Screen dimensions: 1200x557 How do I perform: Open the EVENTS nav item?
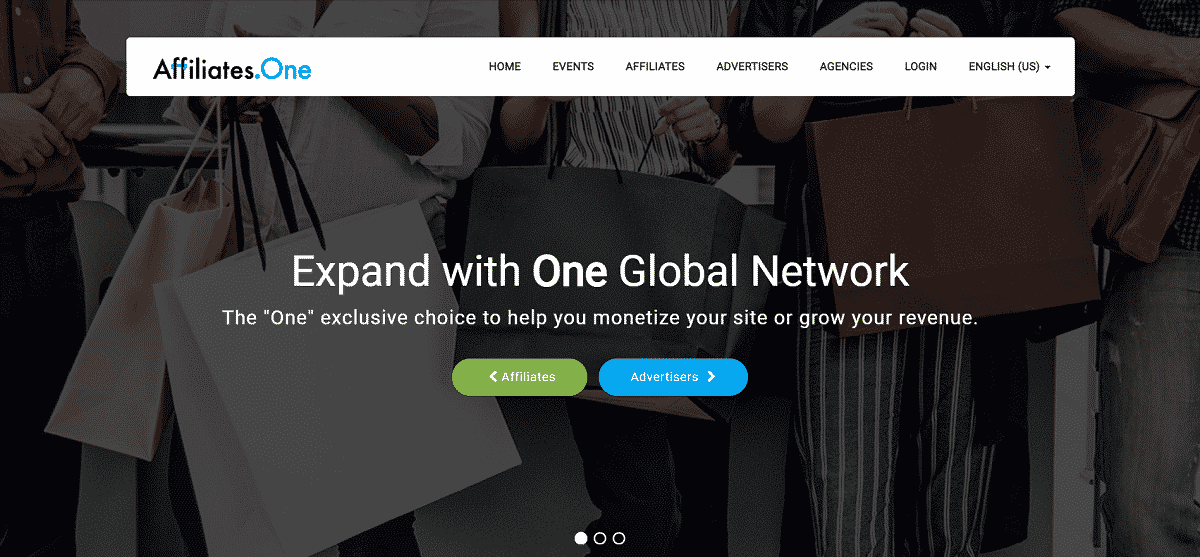click(573, 67)
